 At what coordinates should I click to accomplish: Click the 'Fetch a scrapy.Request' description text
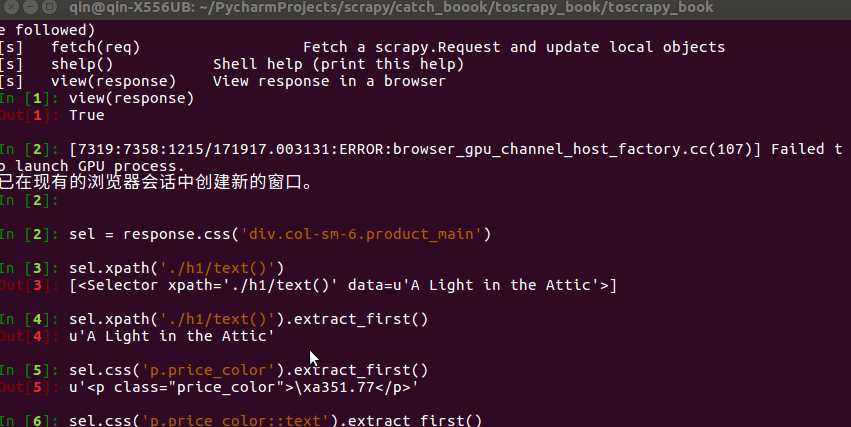[513, 47]
